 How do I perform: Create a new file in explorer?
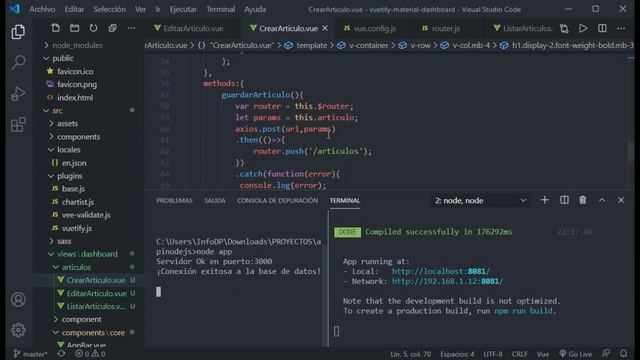click(55, 28)
